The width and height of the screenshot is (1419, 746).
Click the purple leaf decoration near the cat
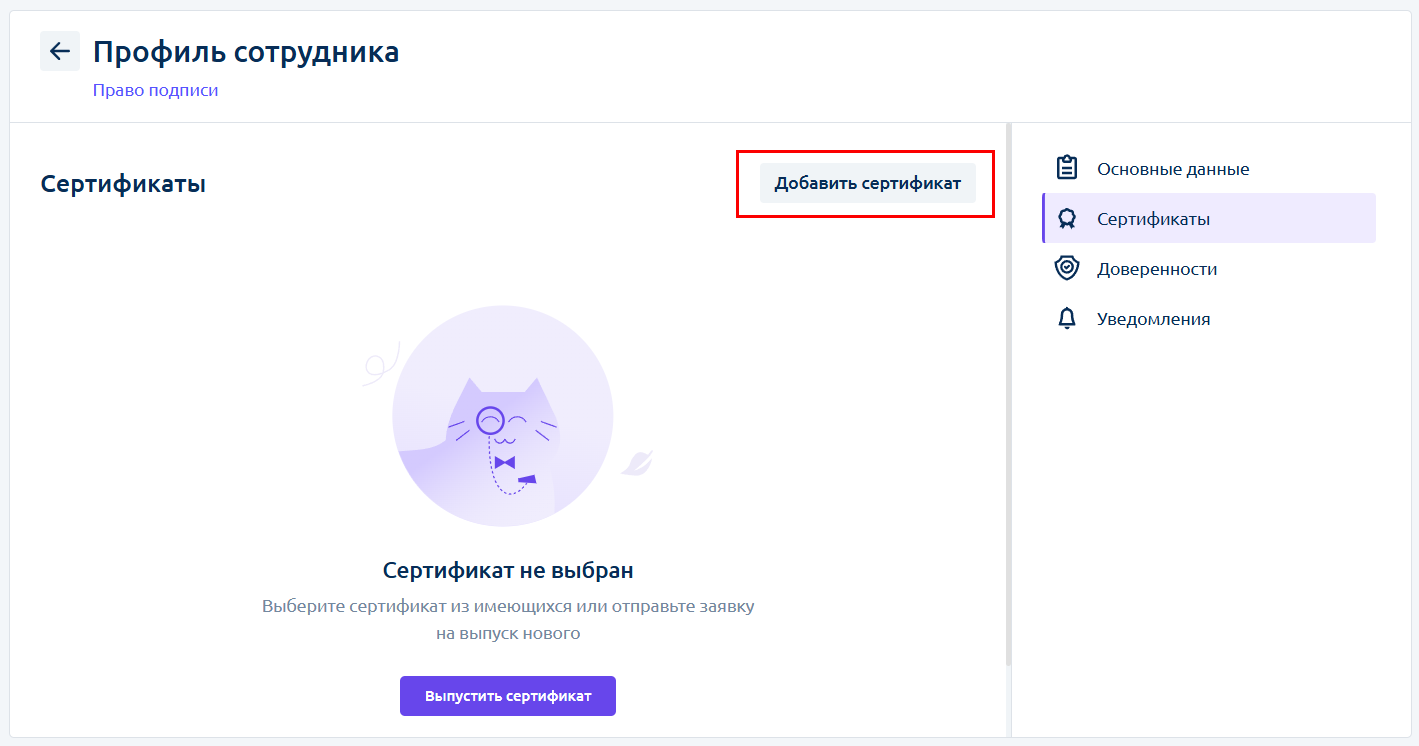coord(637,462)
